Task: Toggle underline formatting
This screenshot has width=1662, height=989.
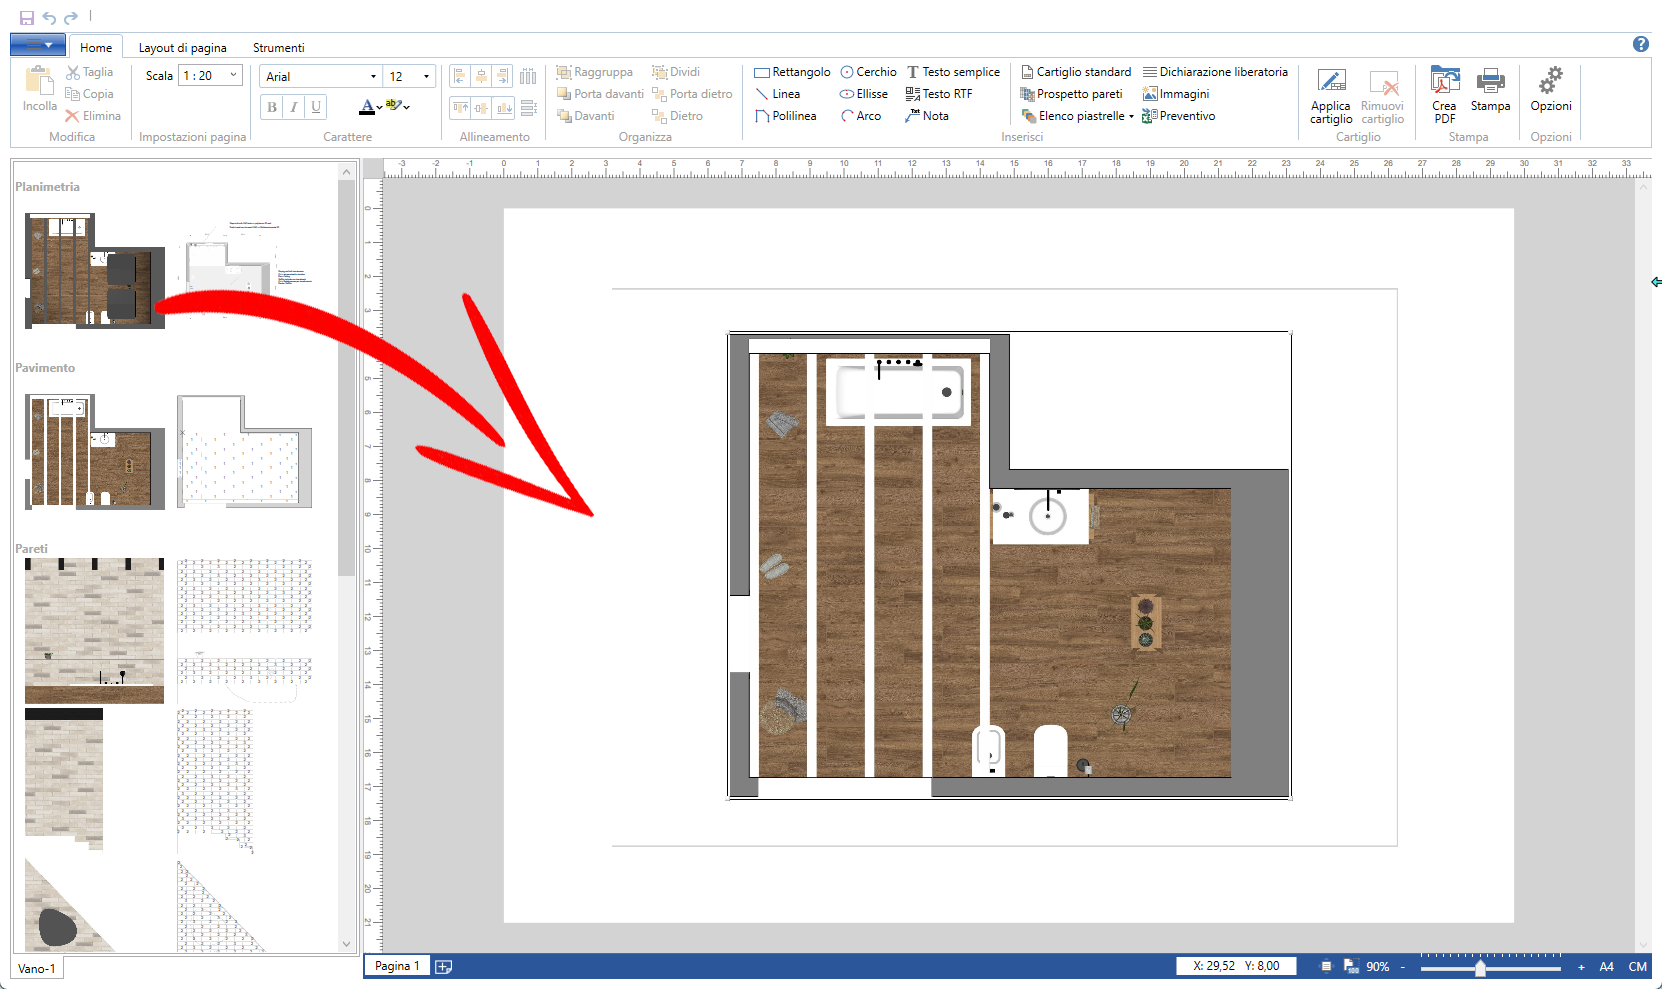Action: [316, 107]
